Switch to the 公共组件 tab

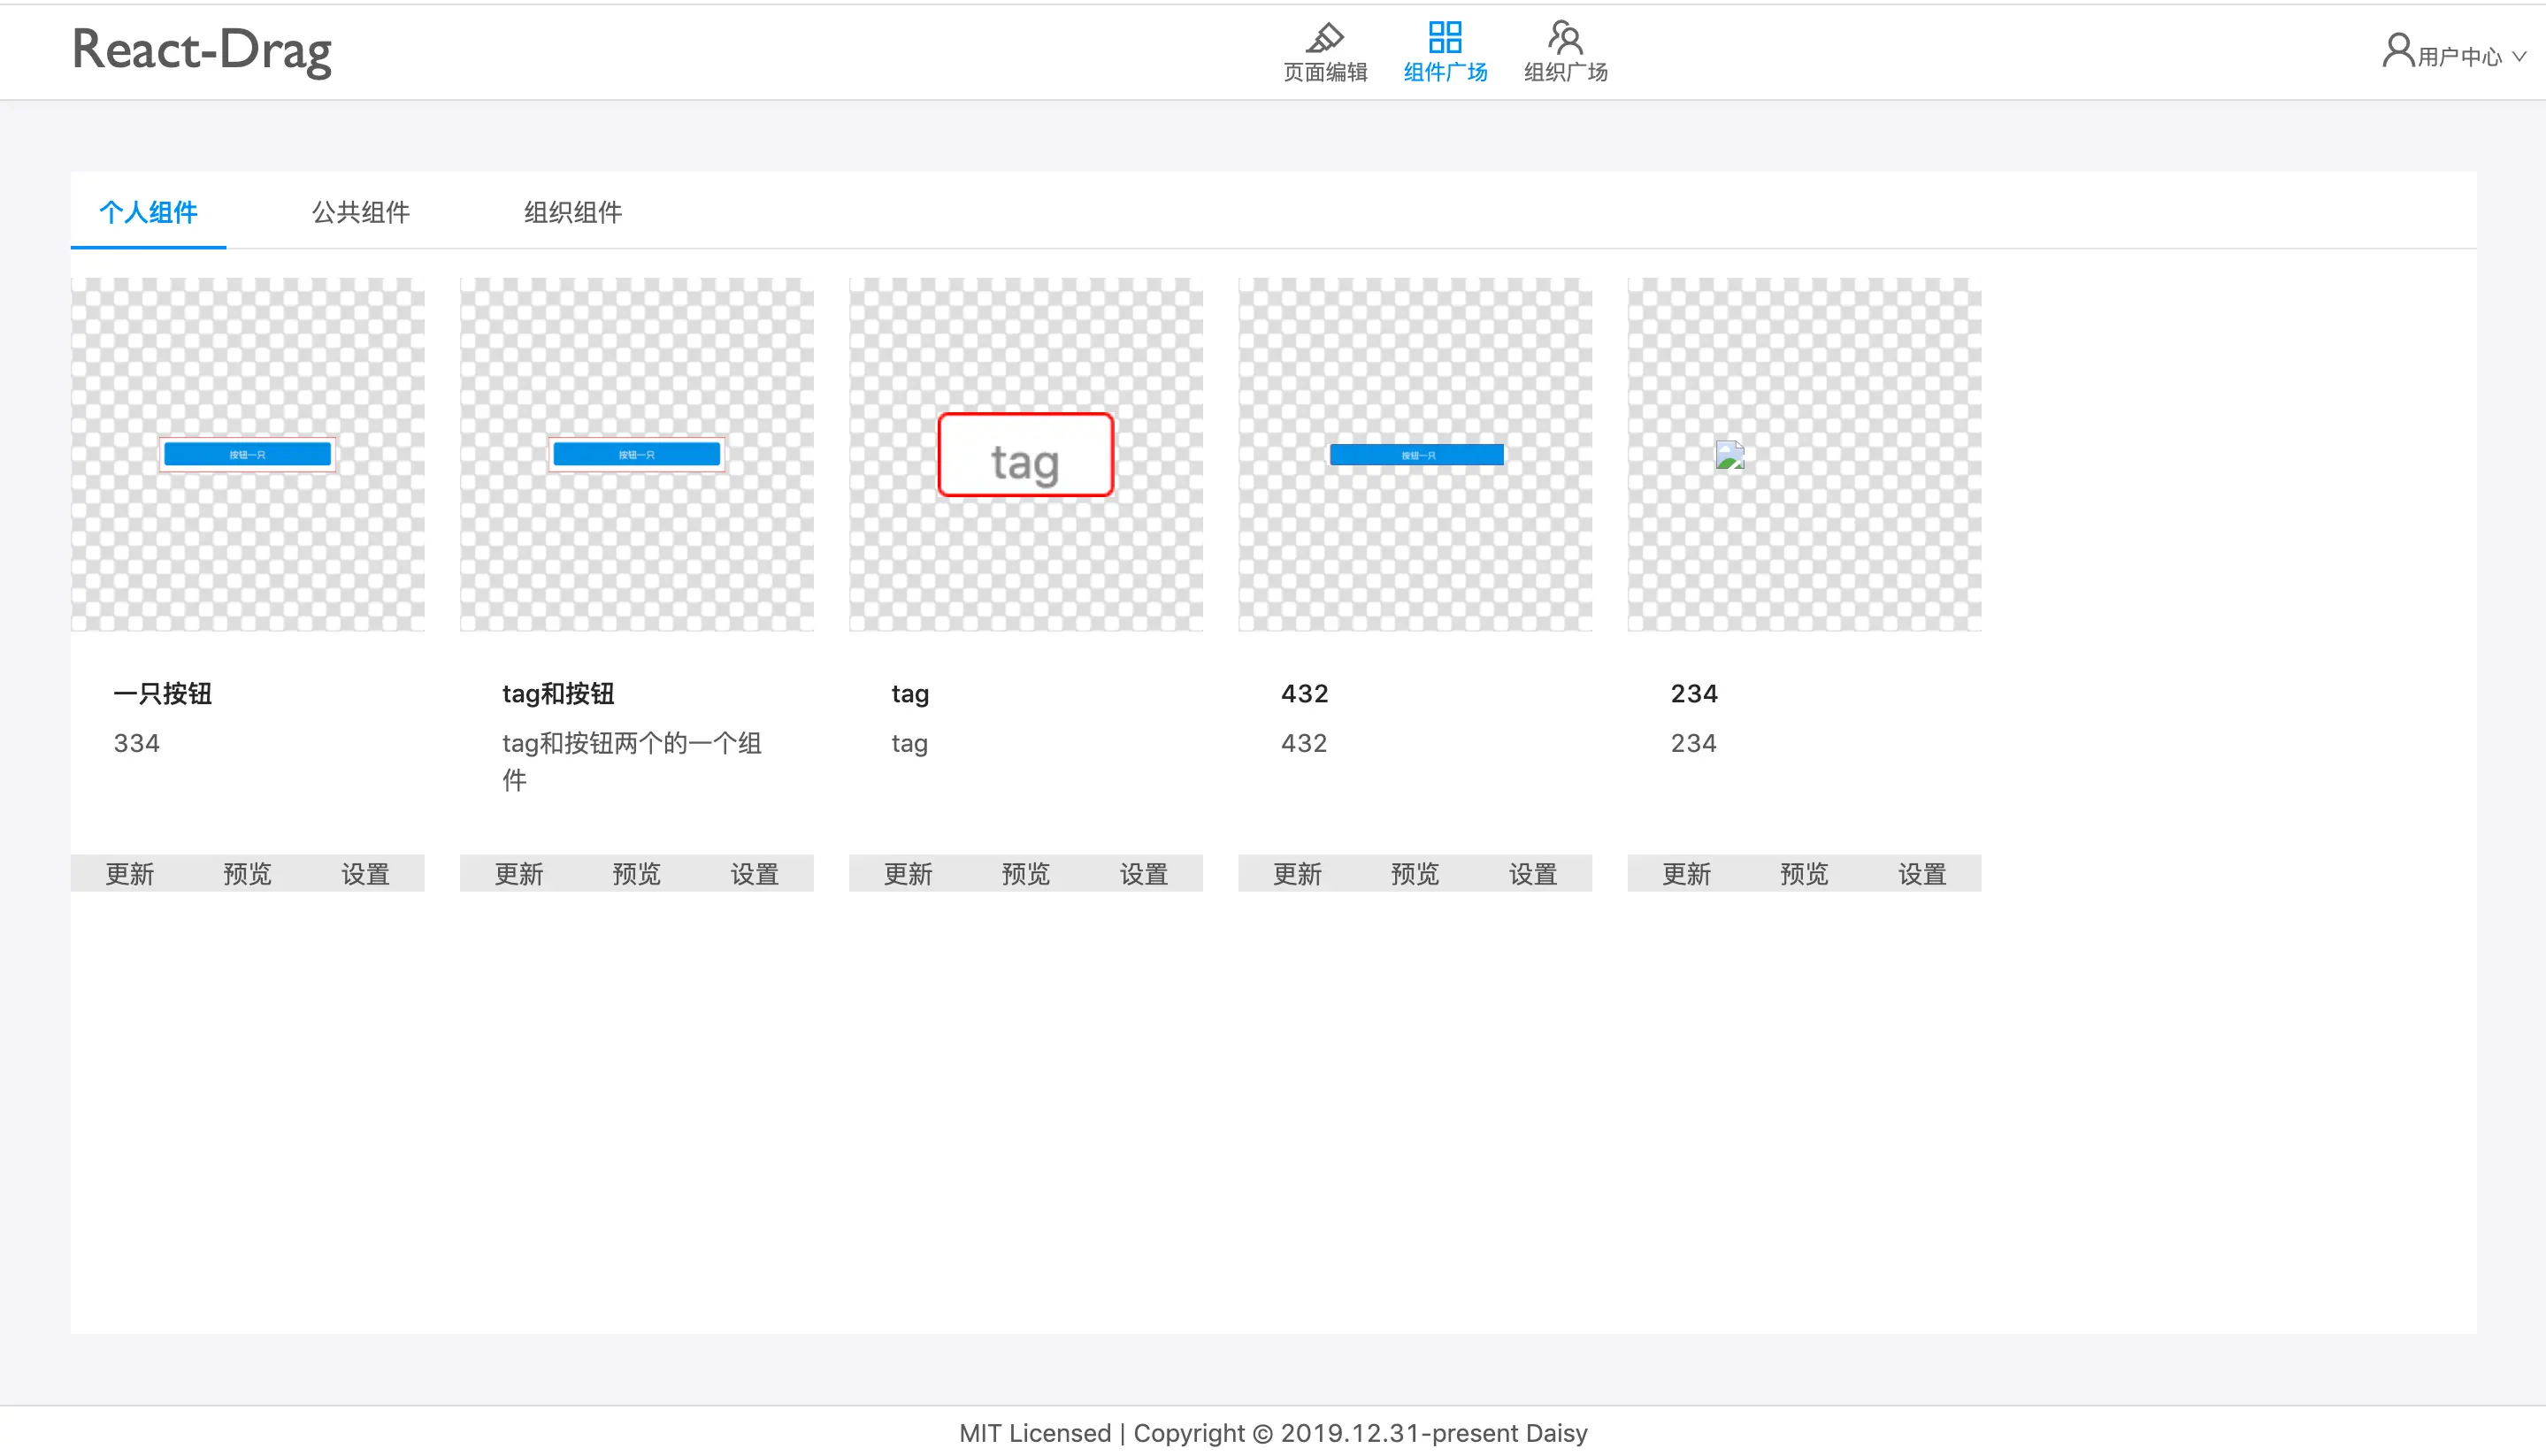[x=360, y=212]
